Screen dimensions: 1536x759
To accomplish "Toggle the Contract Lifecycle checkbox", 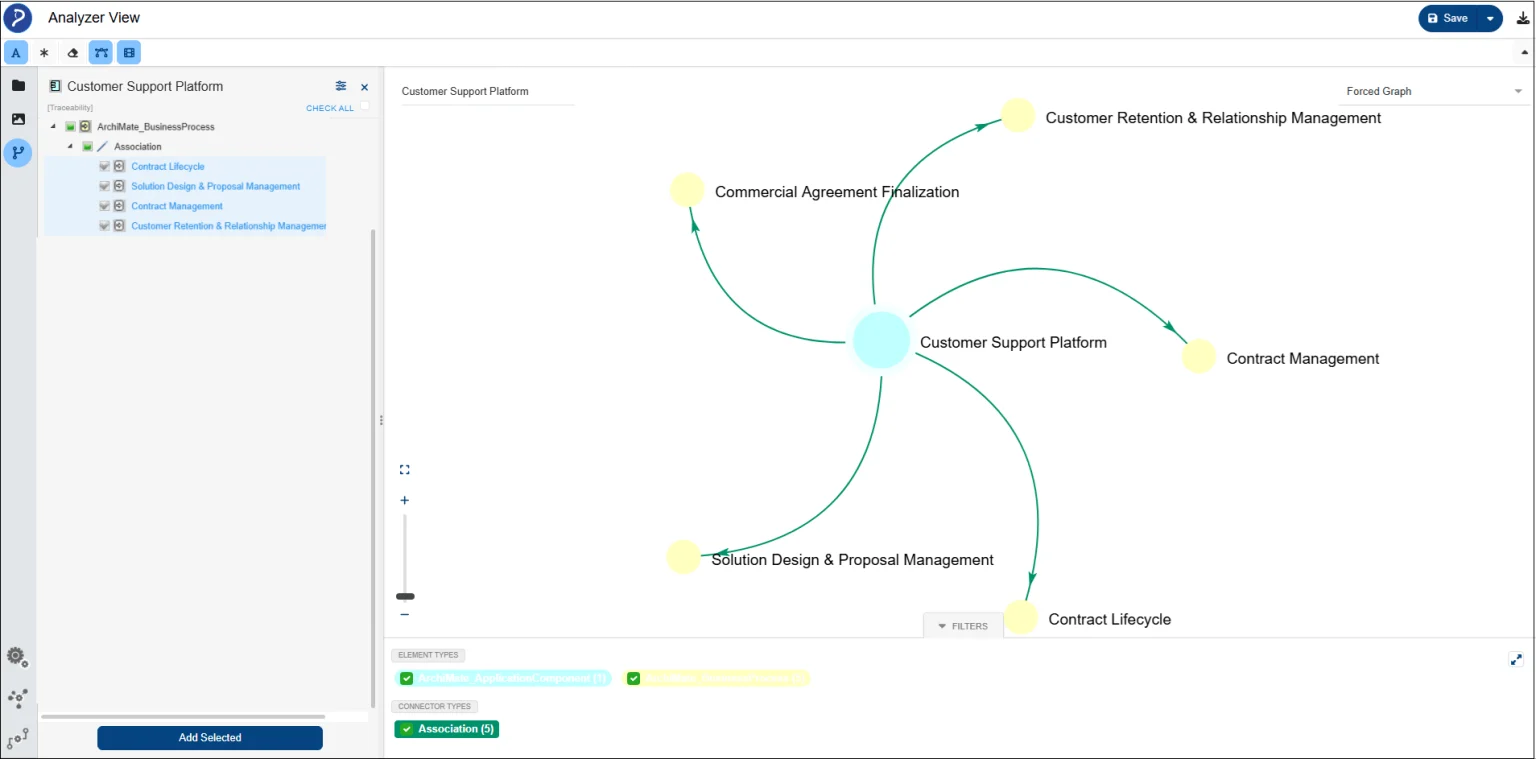I will (104, 167).
